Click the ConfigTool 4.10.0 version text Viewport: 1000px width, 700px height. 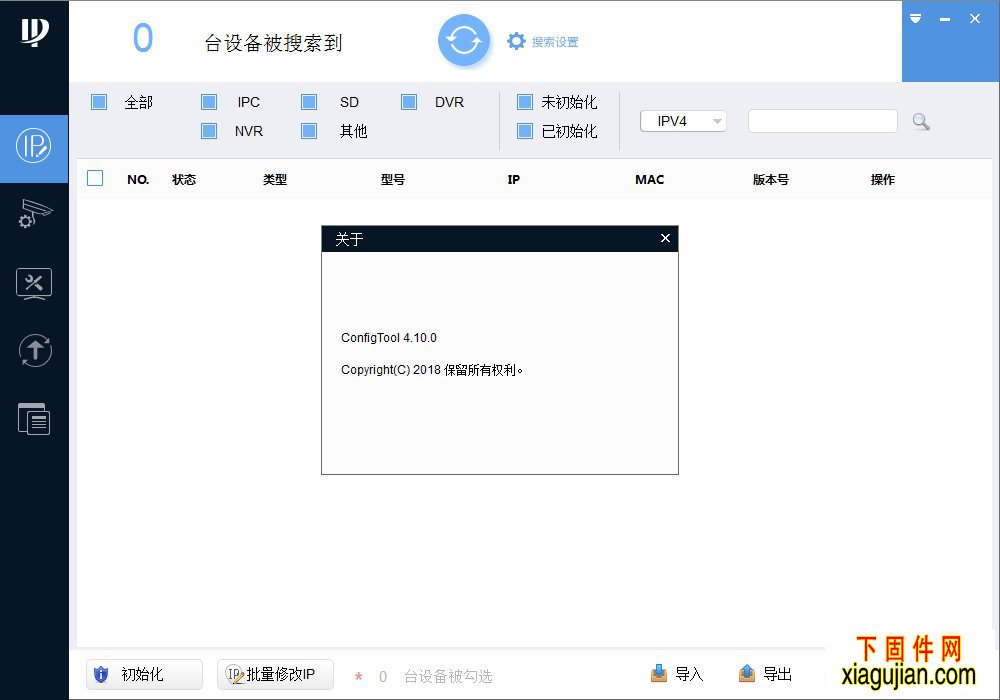point(388,338)
